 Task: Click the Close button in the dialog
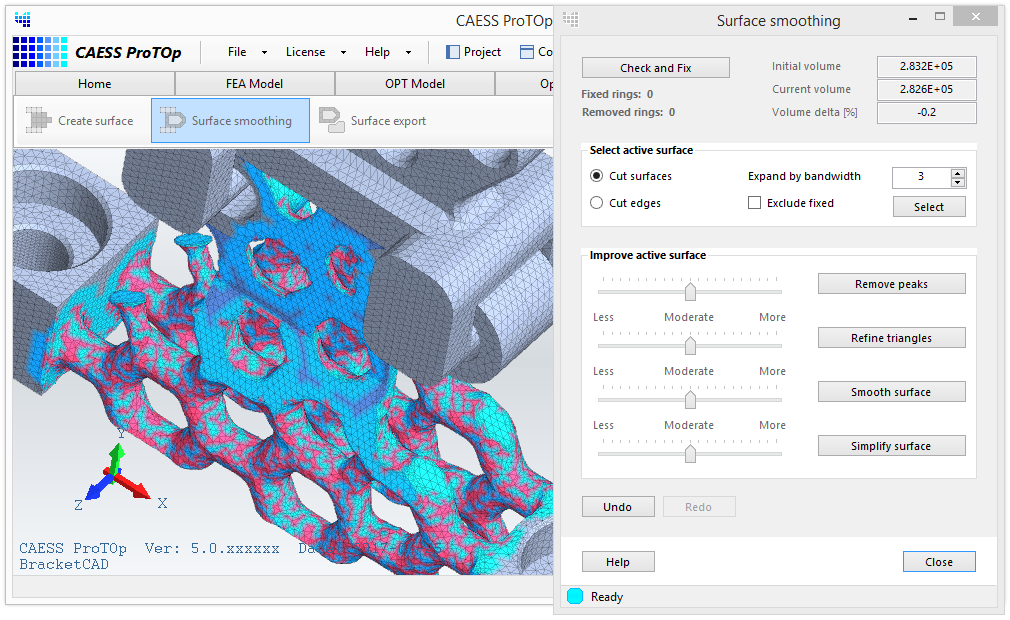tap(939, 562)
